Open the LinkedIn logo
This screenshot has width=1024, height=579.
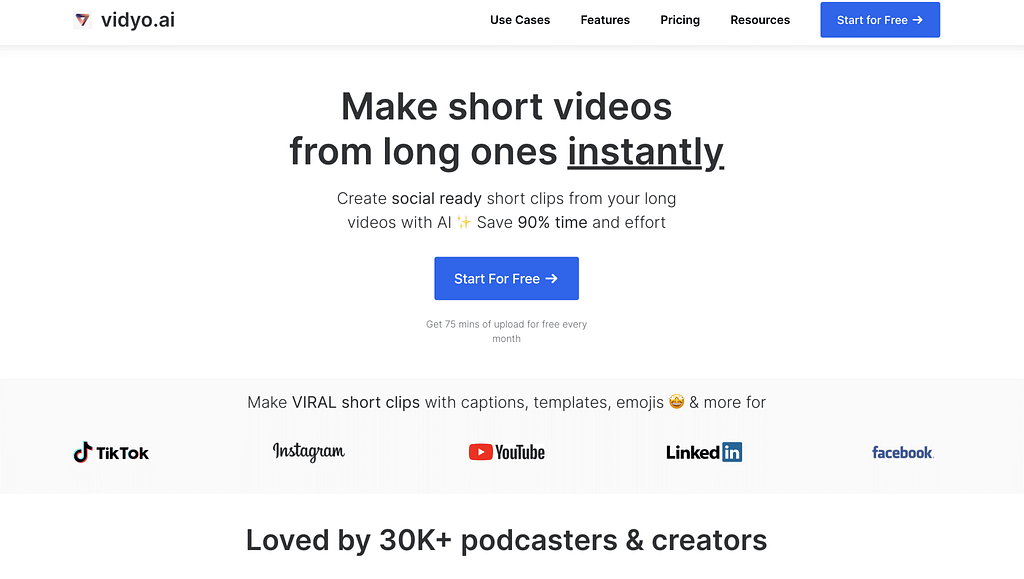point(704,452)
